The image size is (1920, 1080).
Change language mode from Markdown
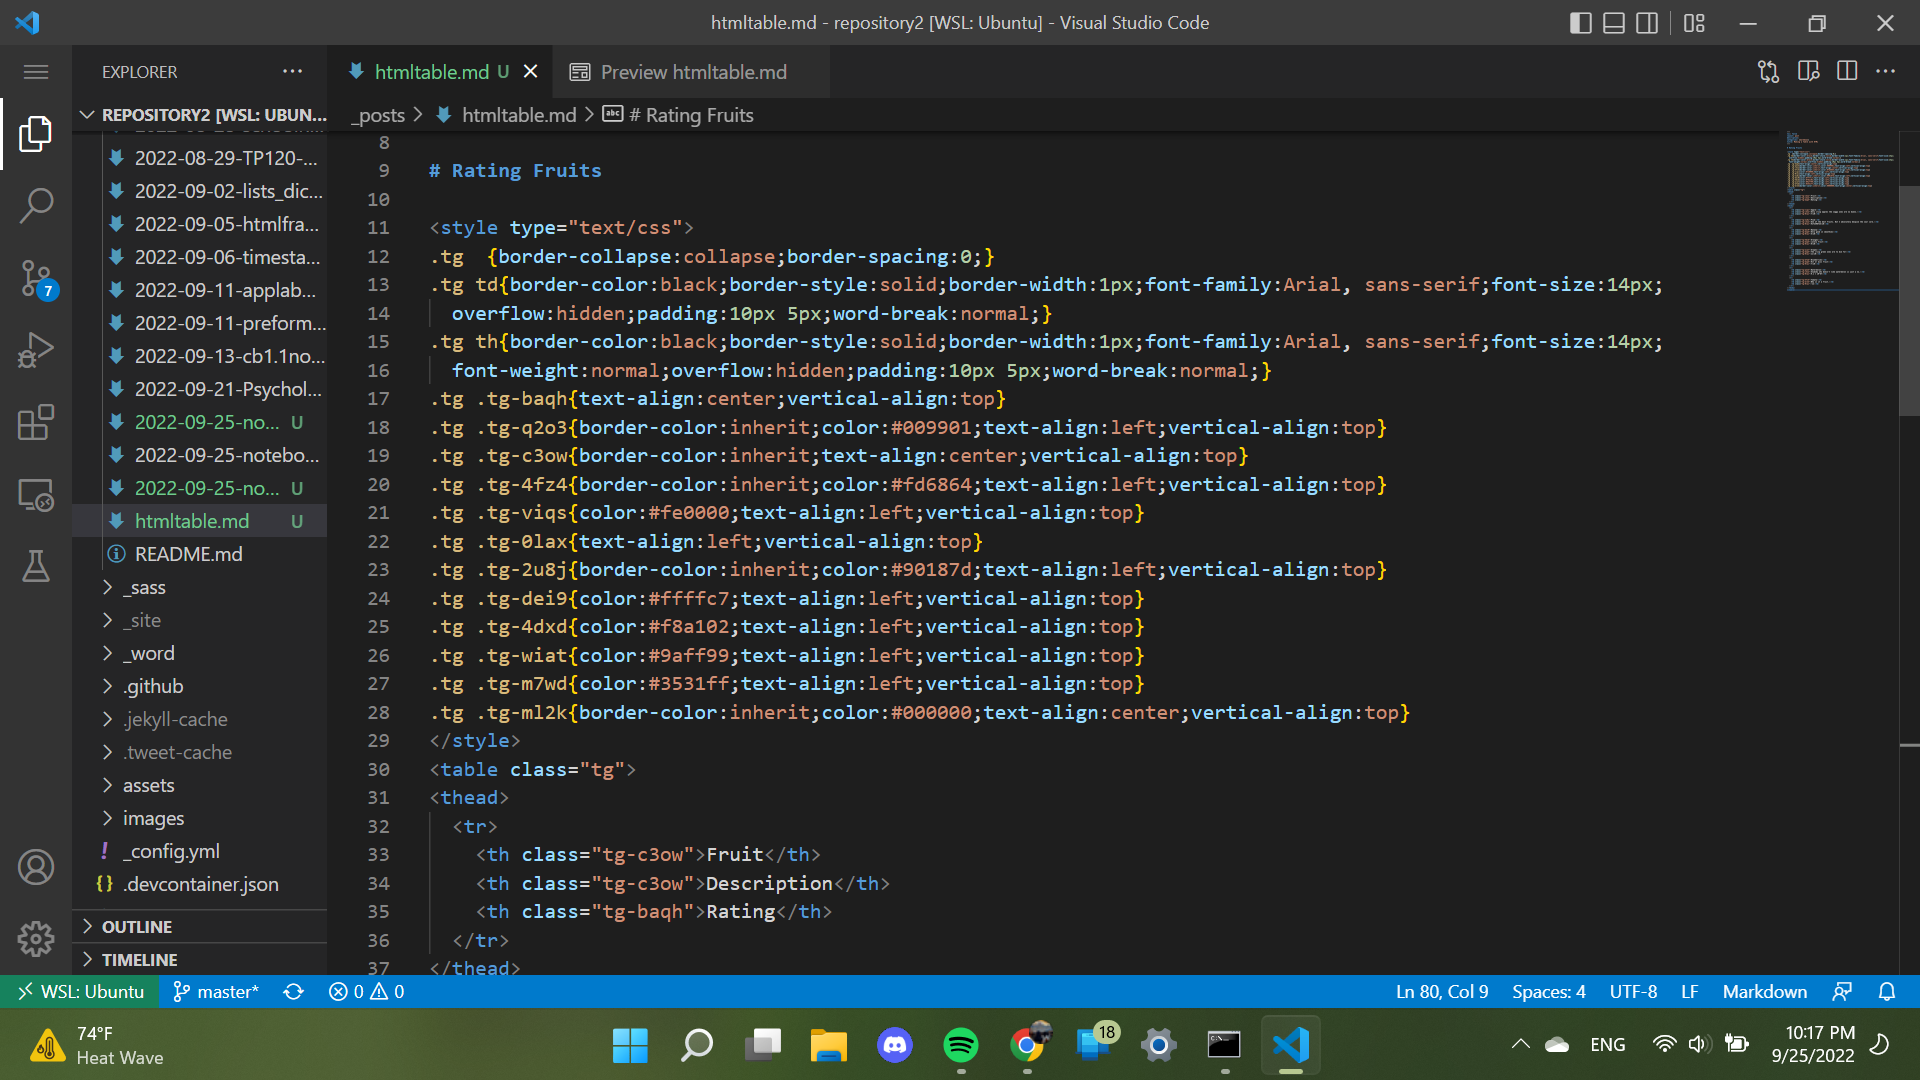[1765, 991]
